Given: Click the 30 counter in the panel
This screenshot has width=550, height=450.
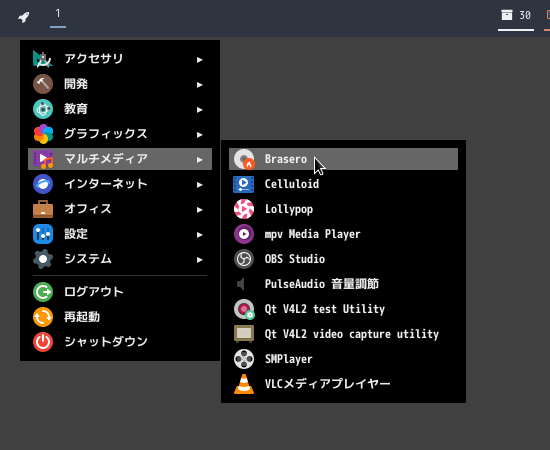Looking at the screenshot, I should (x=525, y=15).
